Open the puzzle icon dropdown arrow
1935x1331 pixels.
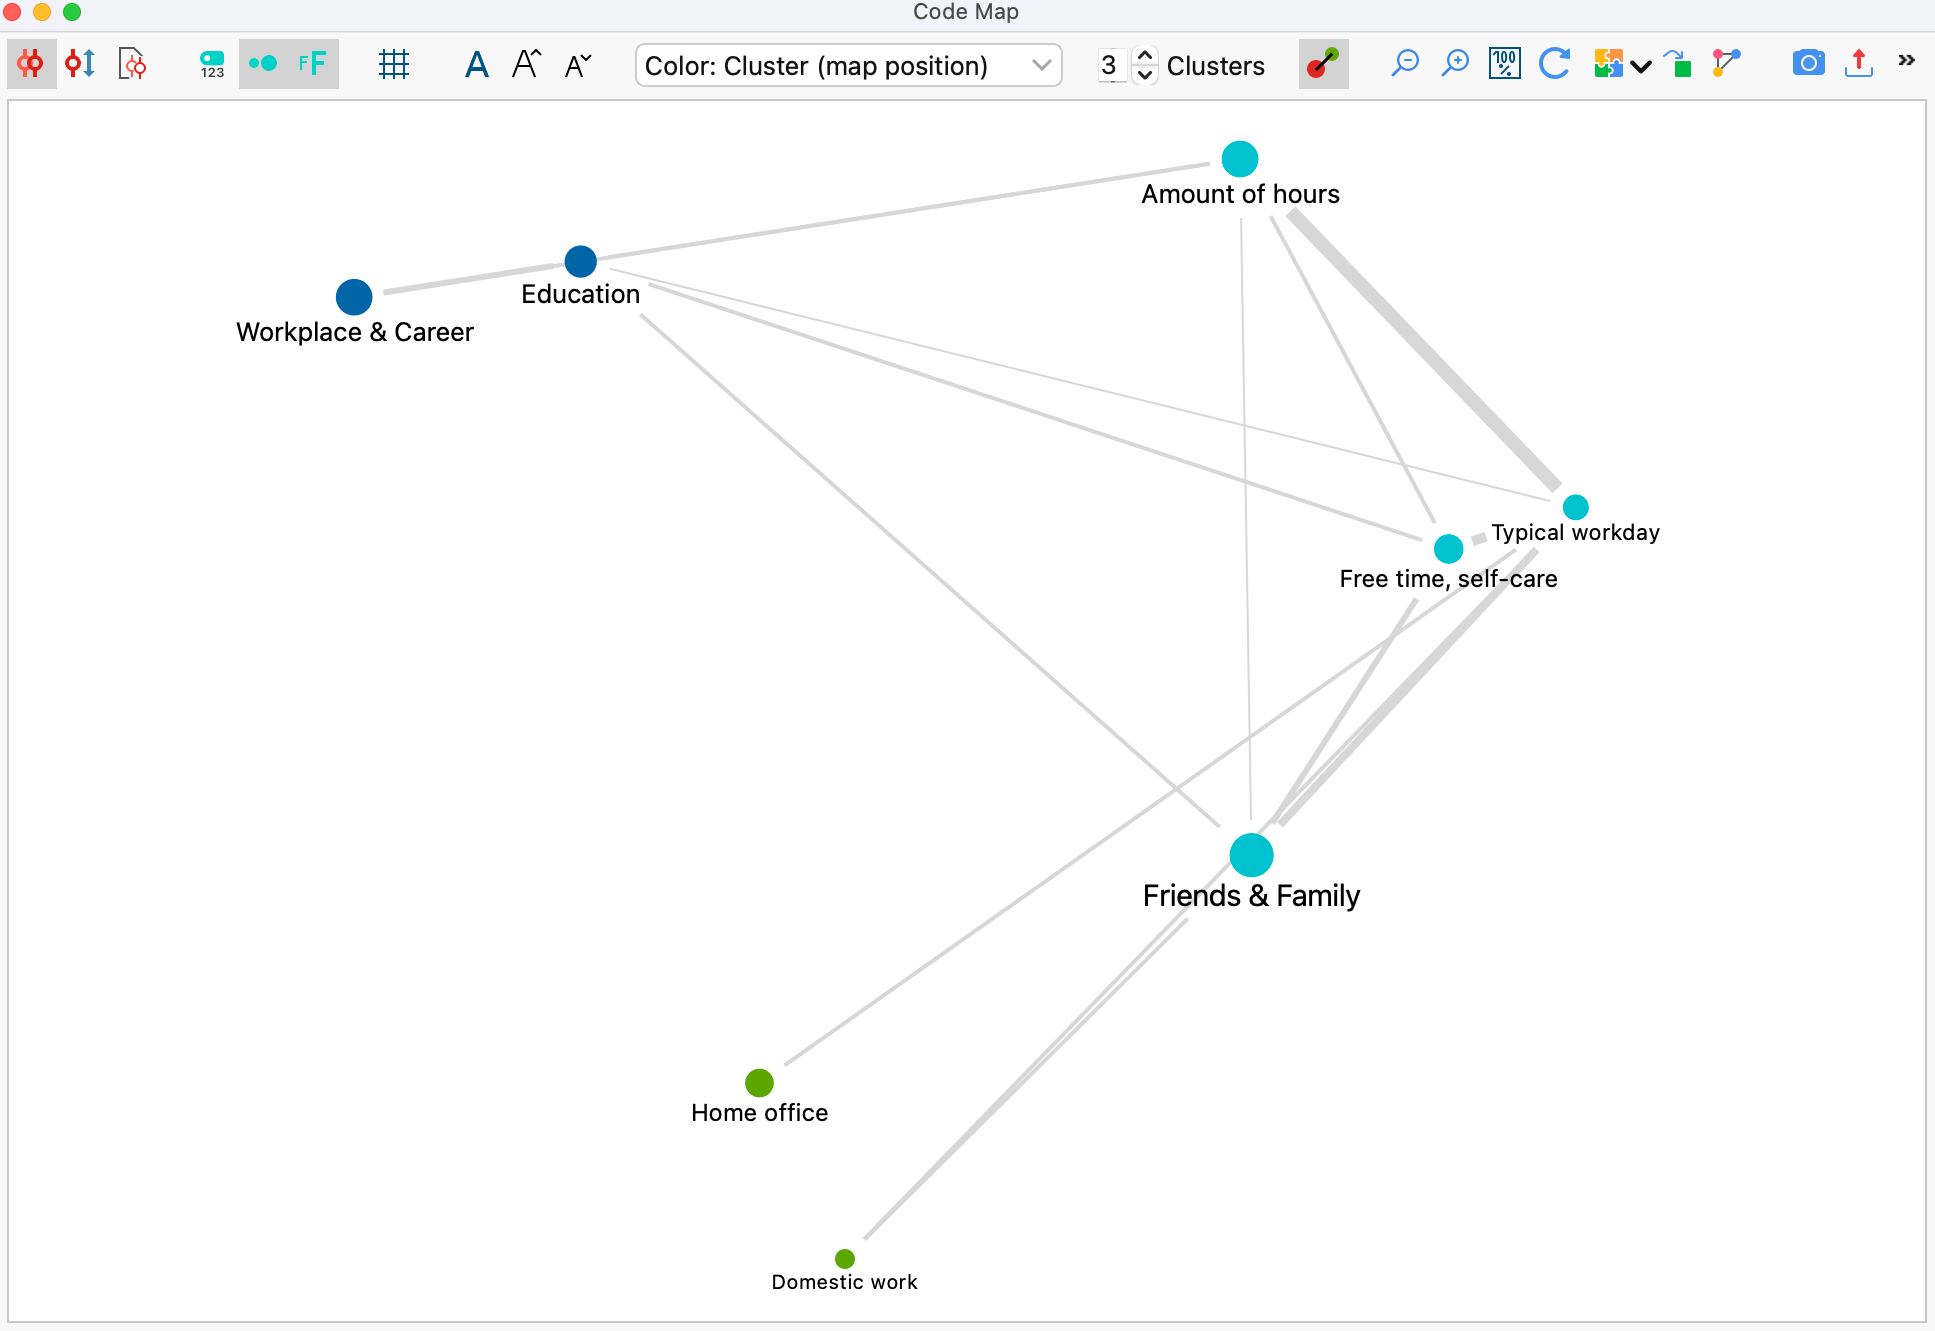pos(1641,67)
